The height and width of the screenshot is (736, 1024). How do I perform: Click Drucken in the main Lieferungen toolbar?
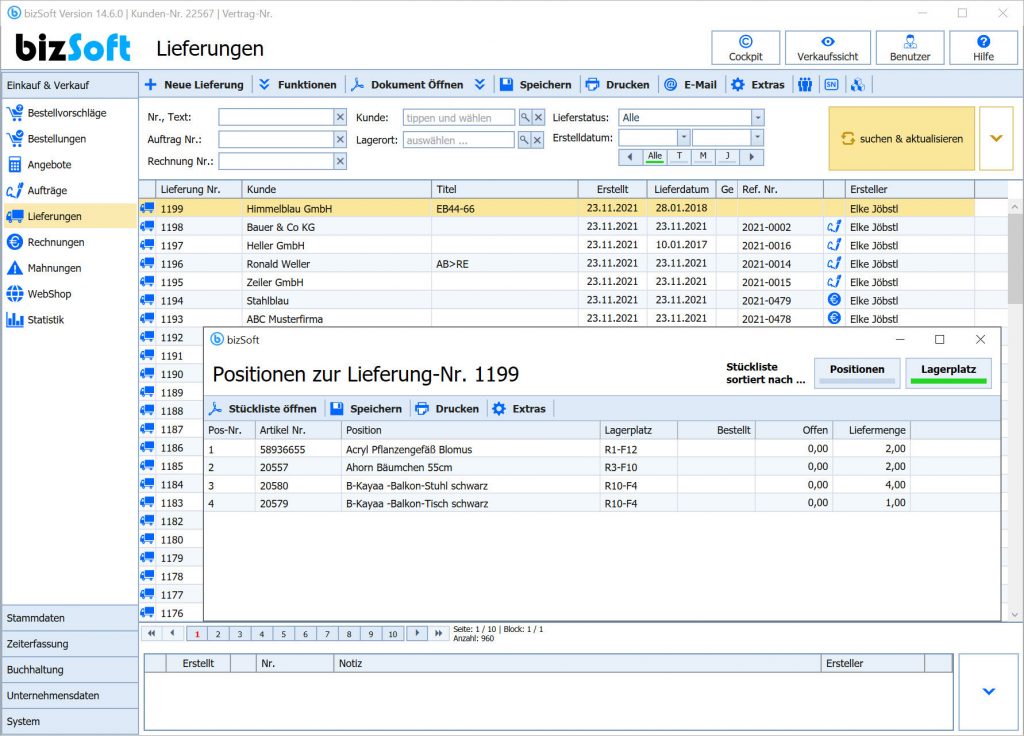pyautogui.click(x=618, y=85)
